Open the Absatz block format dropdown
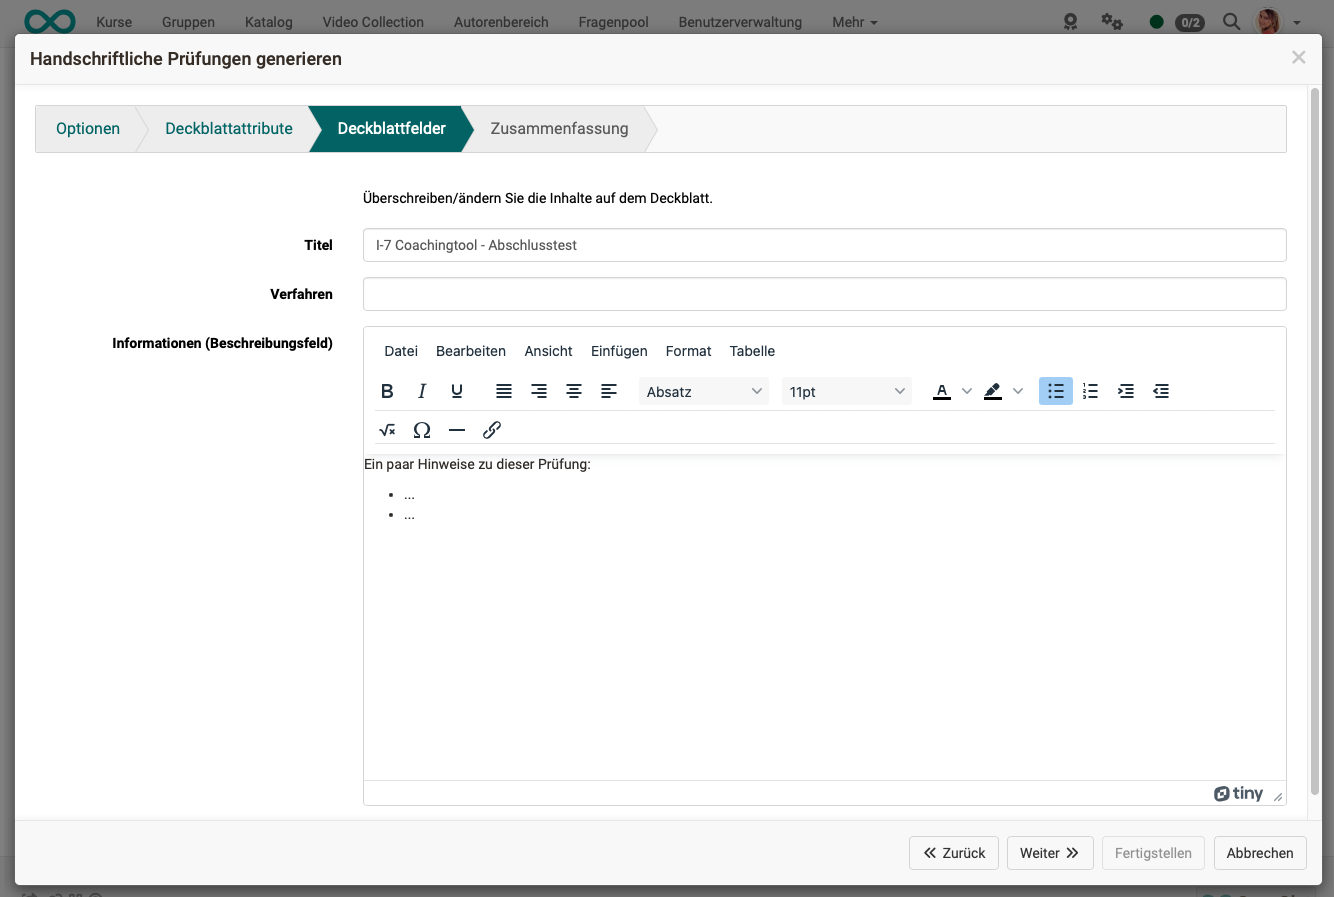Viewport: 1334px width, 897px height. point(703,392)
